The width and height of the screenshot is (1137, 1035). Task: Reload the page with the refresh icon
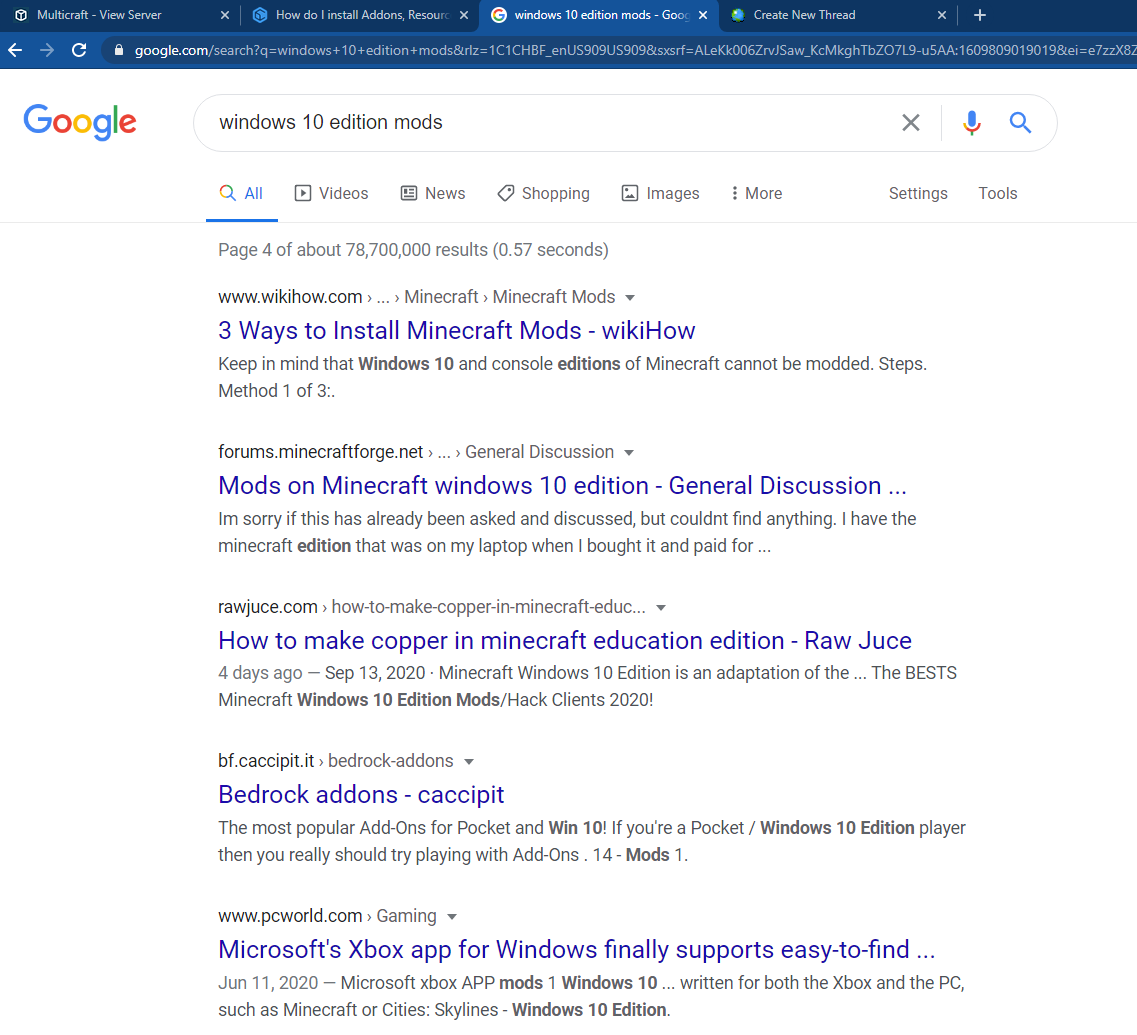pos(79,50)
